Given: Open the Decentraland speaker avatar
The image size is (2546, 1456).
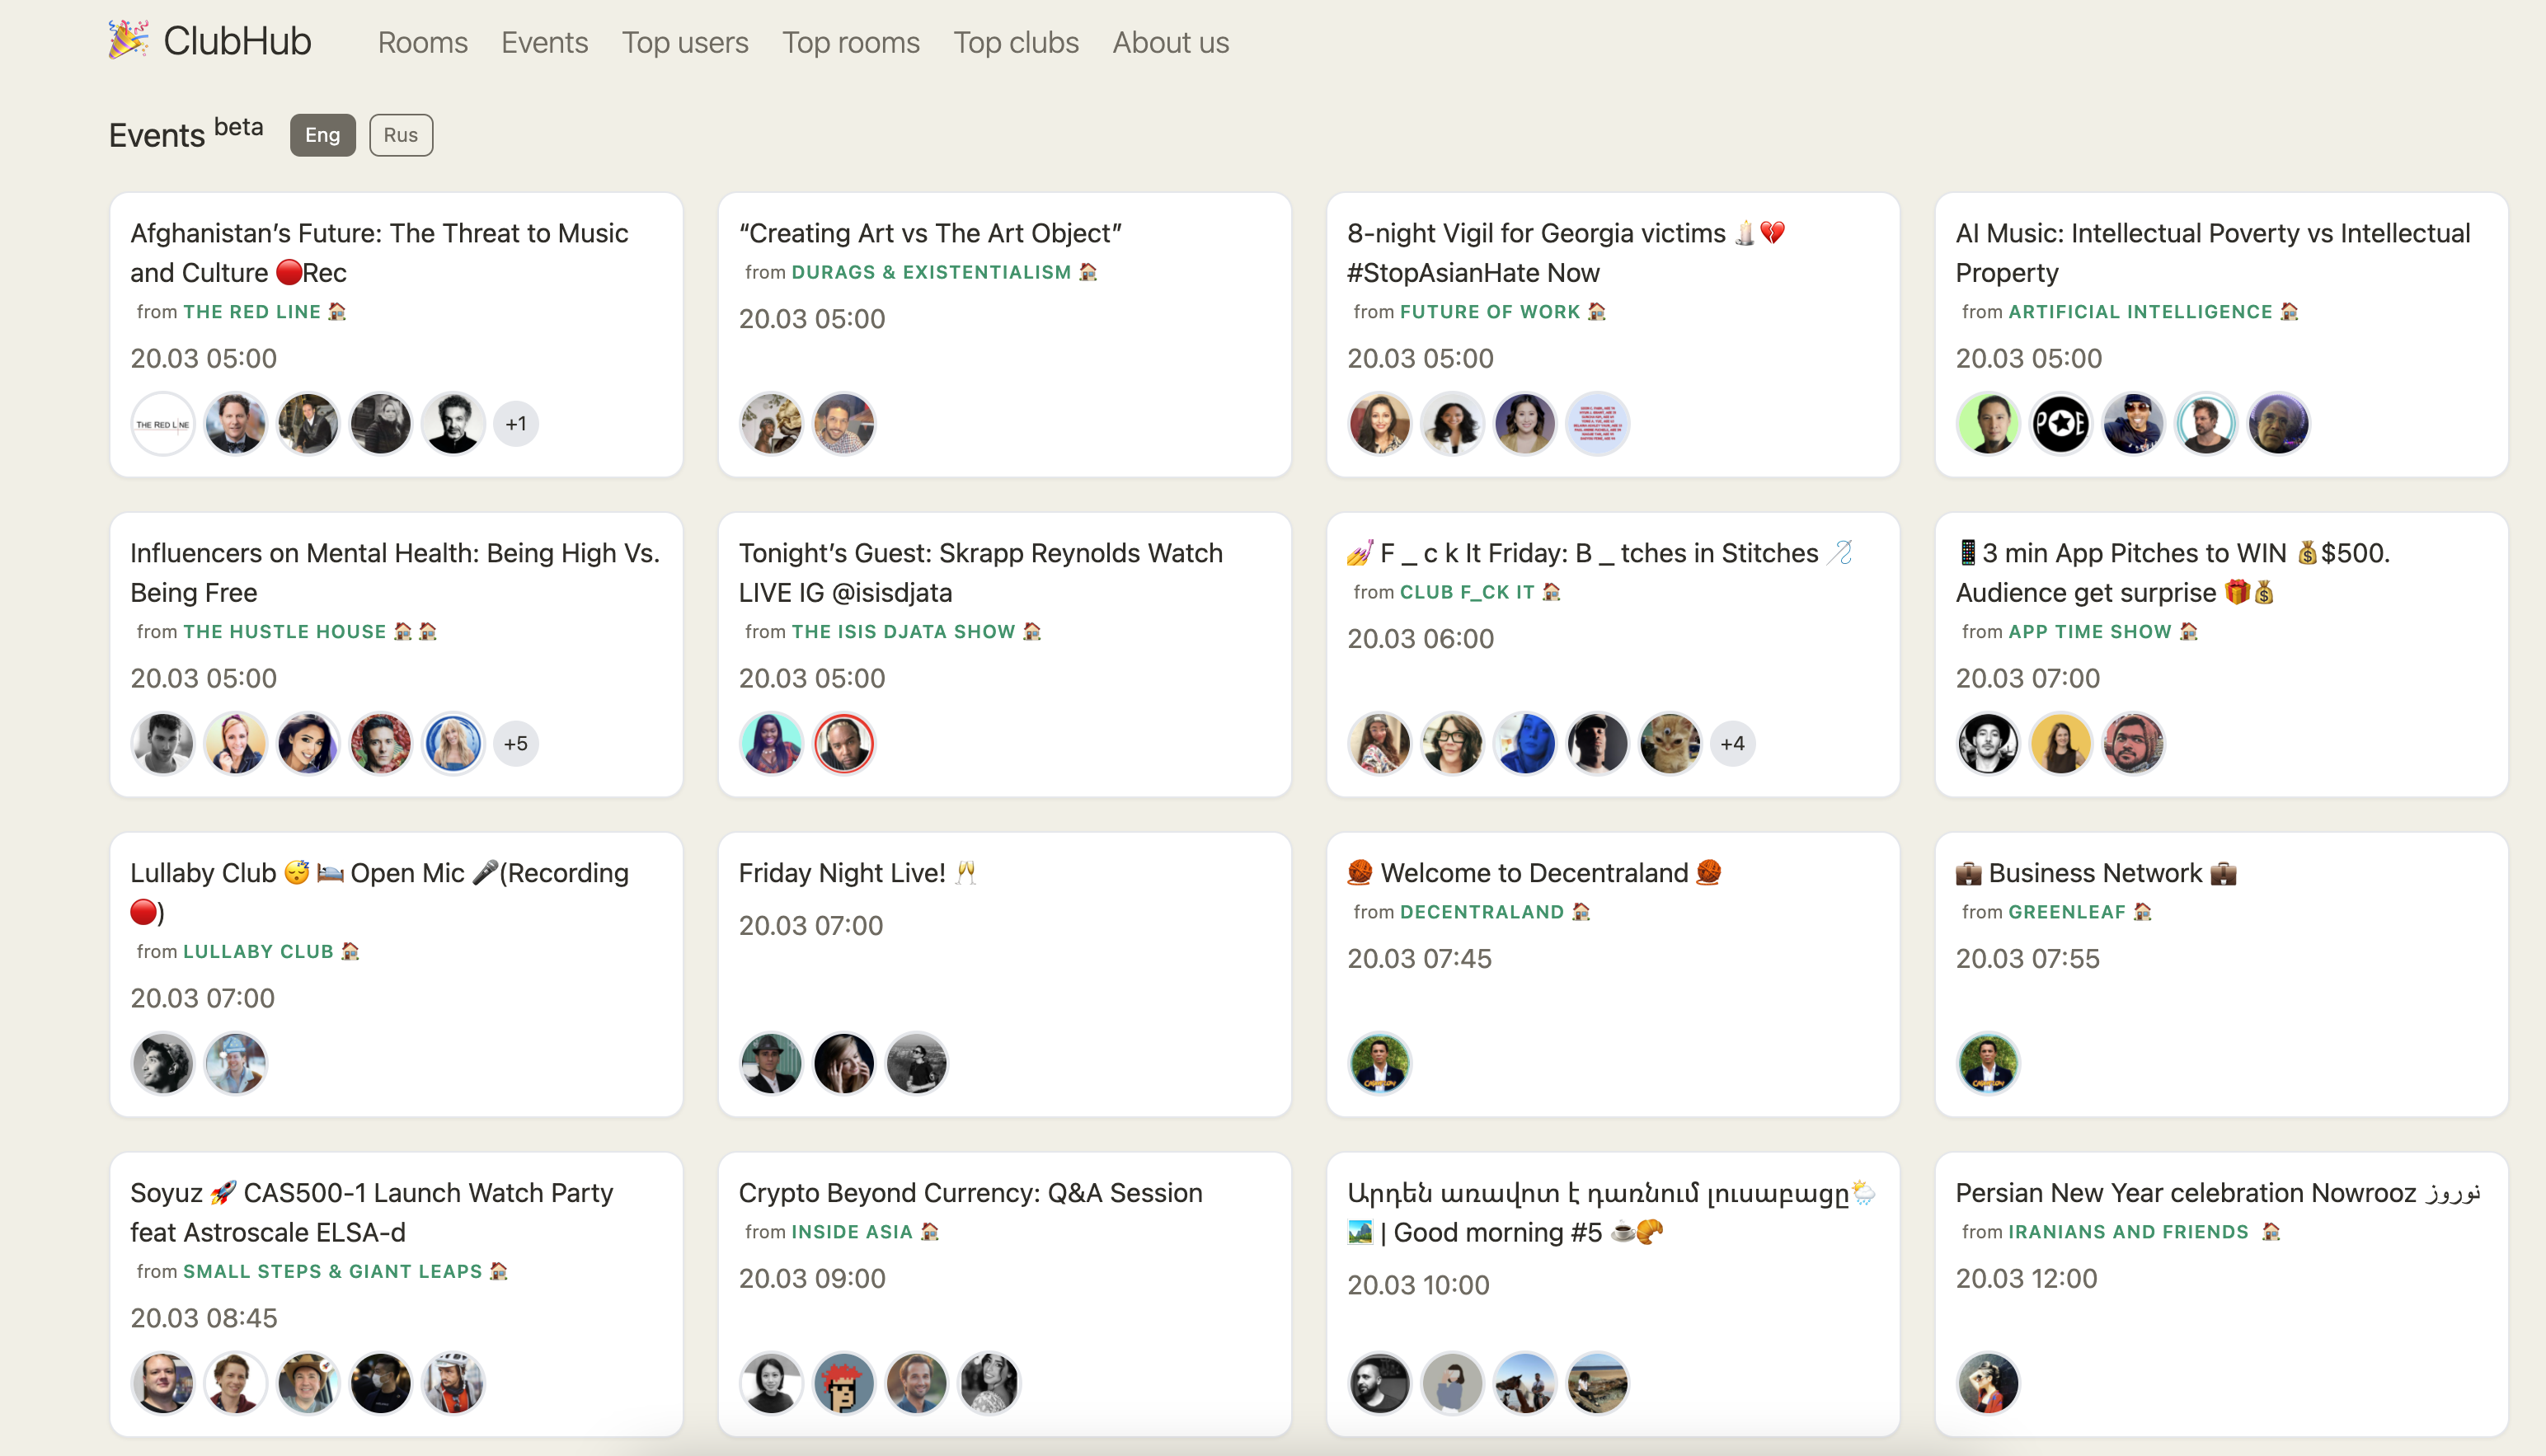Looking at the screenshot, I should (1379, 1063).
